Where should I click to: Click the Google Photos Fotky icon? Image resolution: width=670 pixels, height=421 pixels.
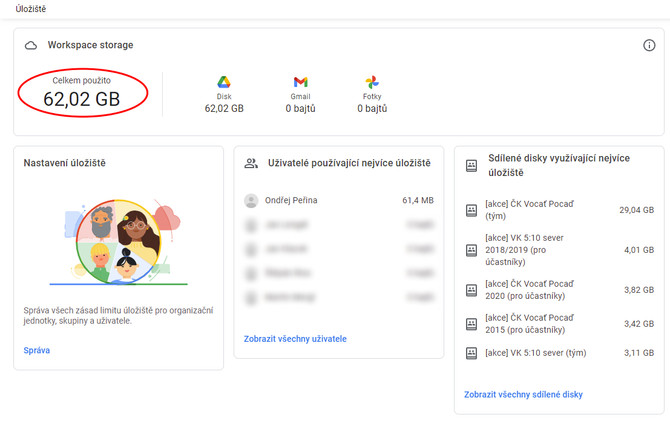click(x=372, y=82)
